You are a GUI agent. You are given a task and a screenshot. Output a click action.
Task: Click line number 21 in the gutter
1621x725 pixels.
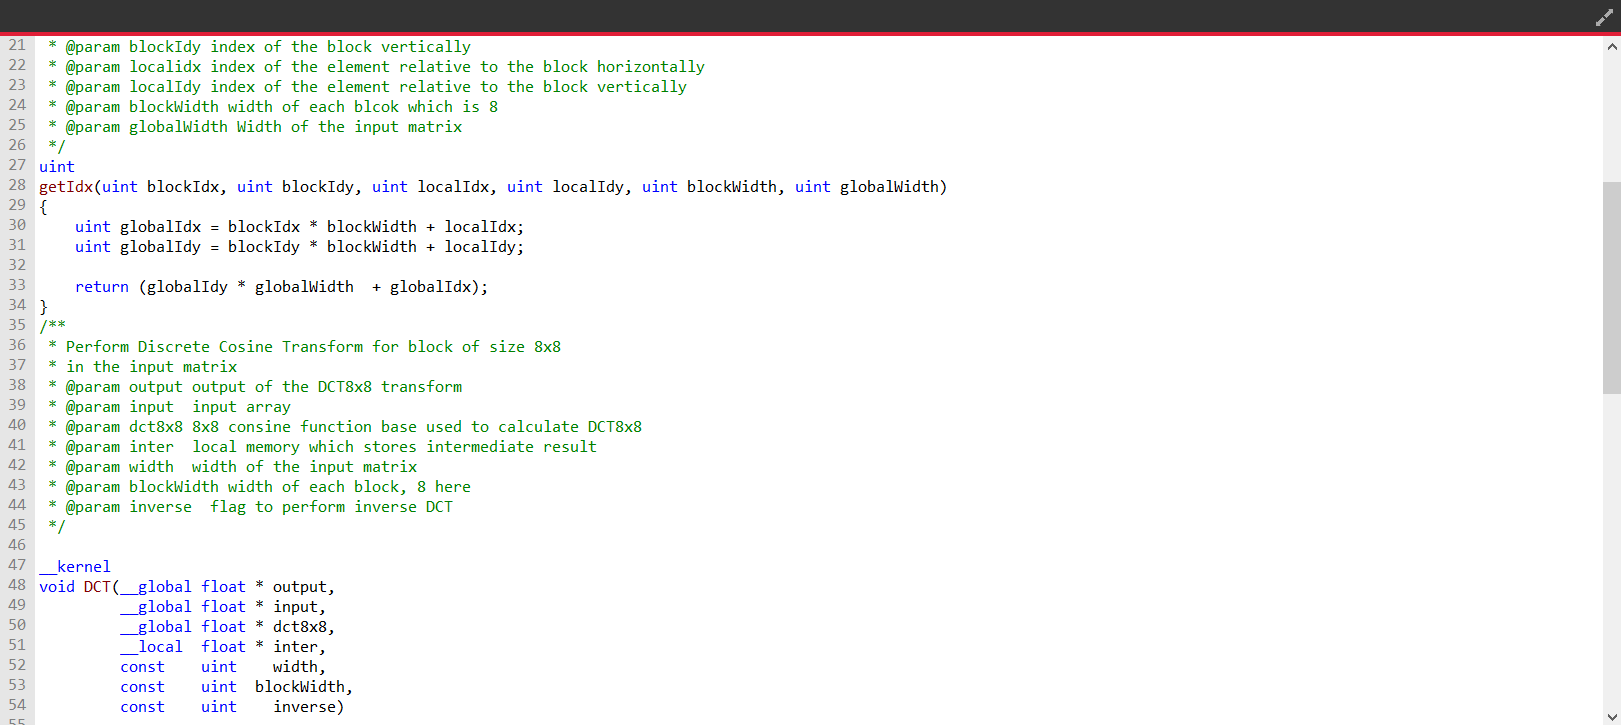coord(17,45)
